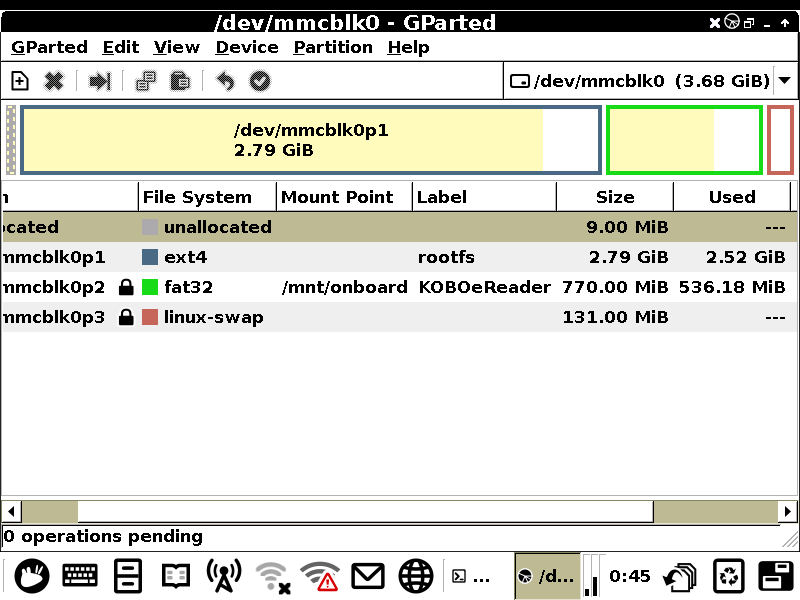Click the rootfs label cell
This screenshot has width=800, height=600.
pos(446,257)
